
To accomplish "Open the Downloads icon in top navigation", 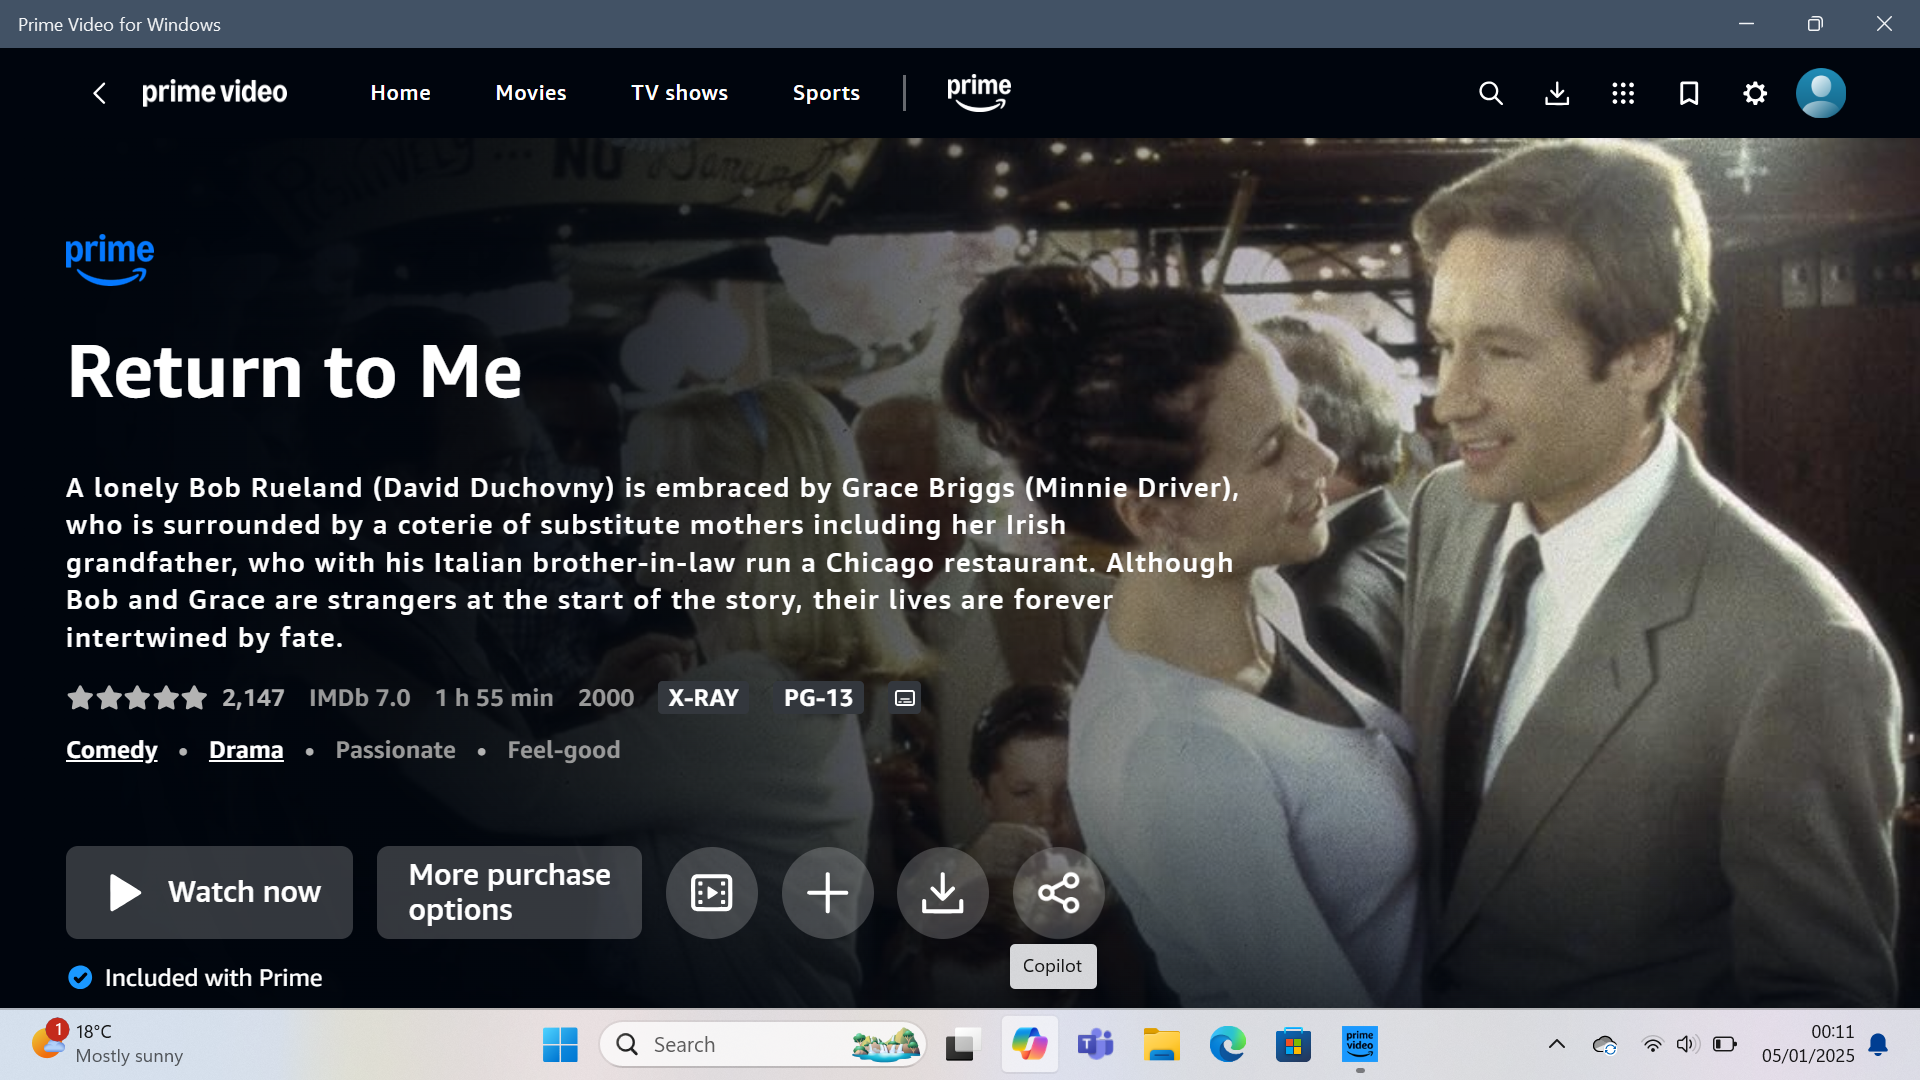I will tap(1556, 93).
